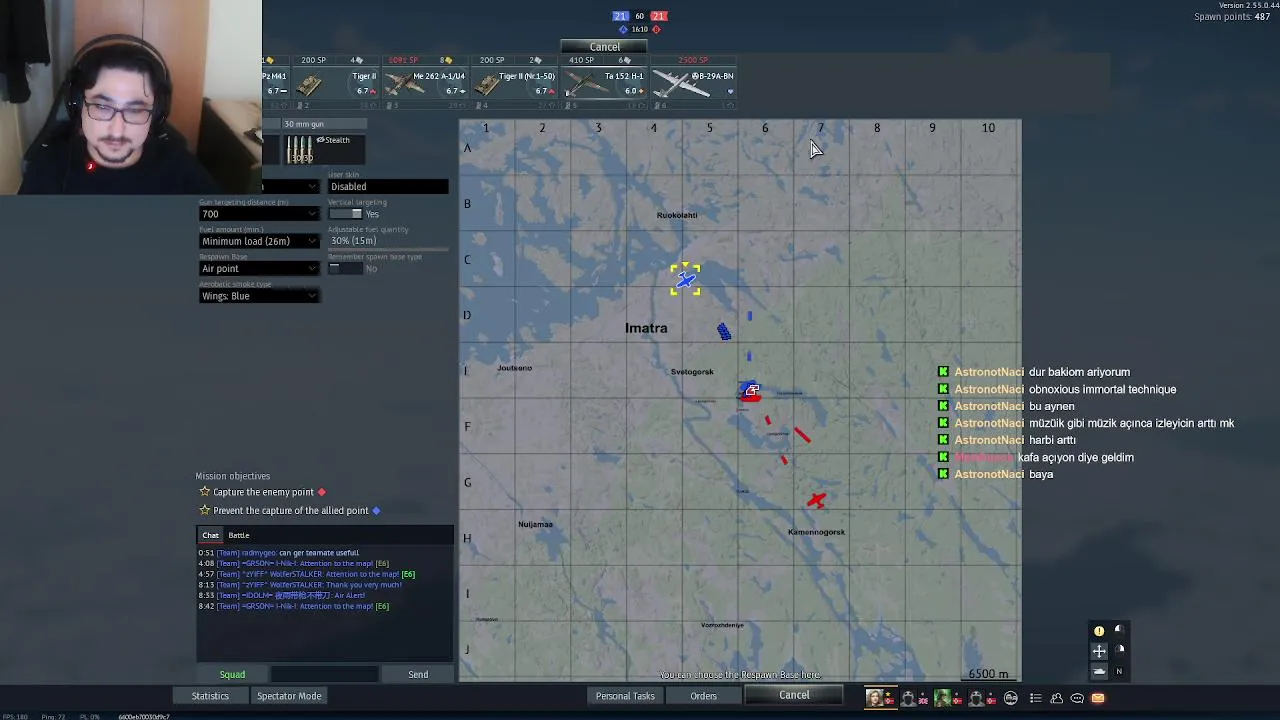Click the Ruokolahti label on the map
The image size is (1280, 720).
tap(677, 215)
